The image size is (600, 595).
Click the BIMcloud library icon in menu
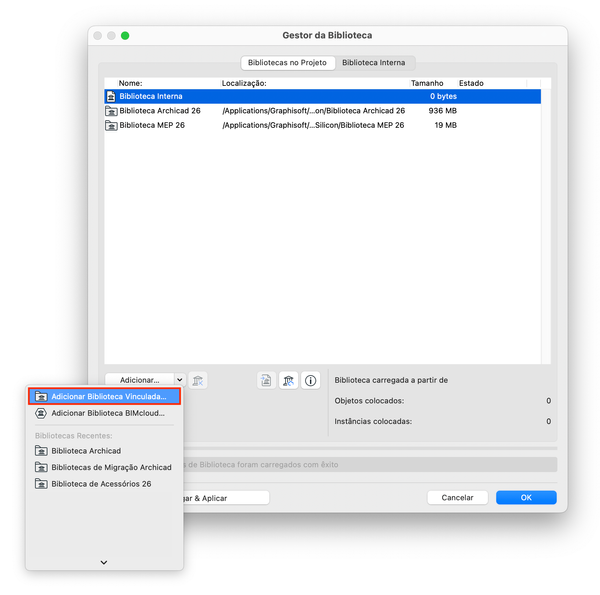41,413
